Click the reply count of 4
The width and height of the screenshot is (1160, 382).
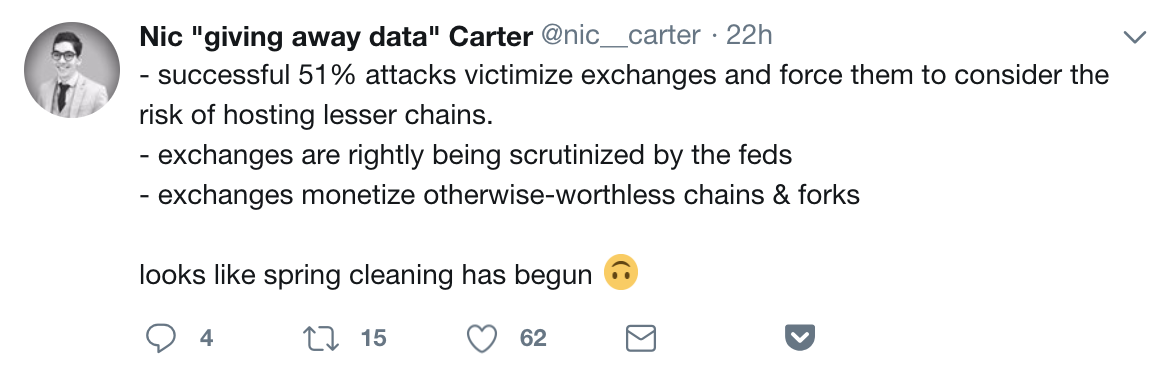tap(206, 338)
